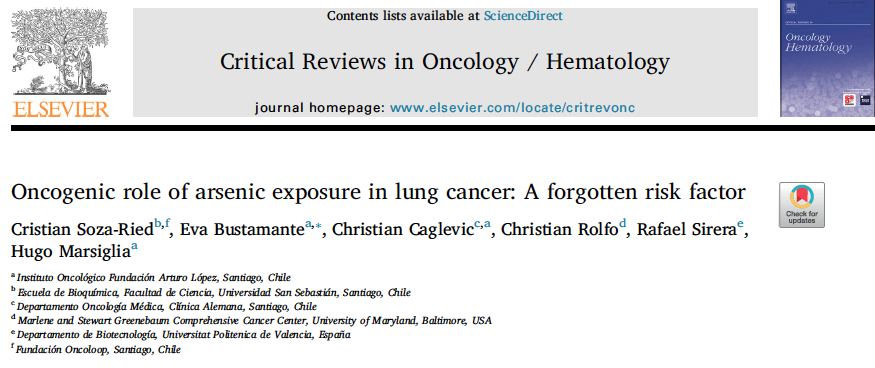Click the Instituto Oncológico Fundación Arturo López affiliation
The image size is (875, 368).
[151, 278]
